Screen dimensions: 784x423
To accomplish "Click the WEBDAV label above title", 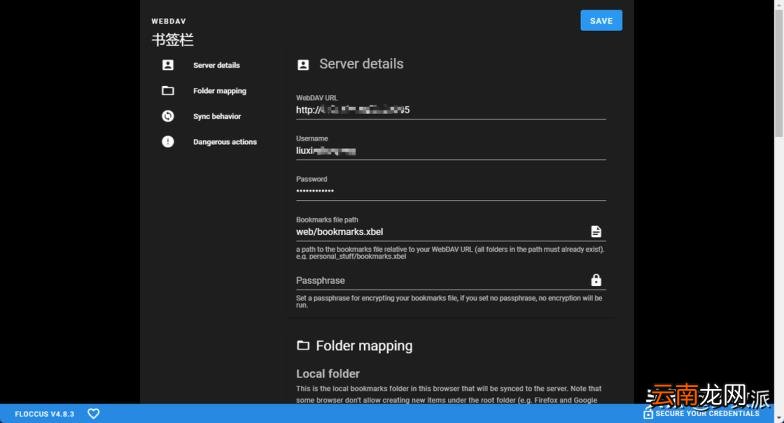I will coord(168,21).
